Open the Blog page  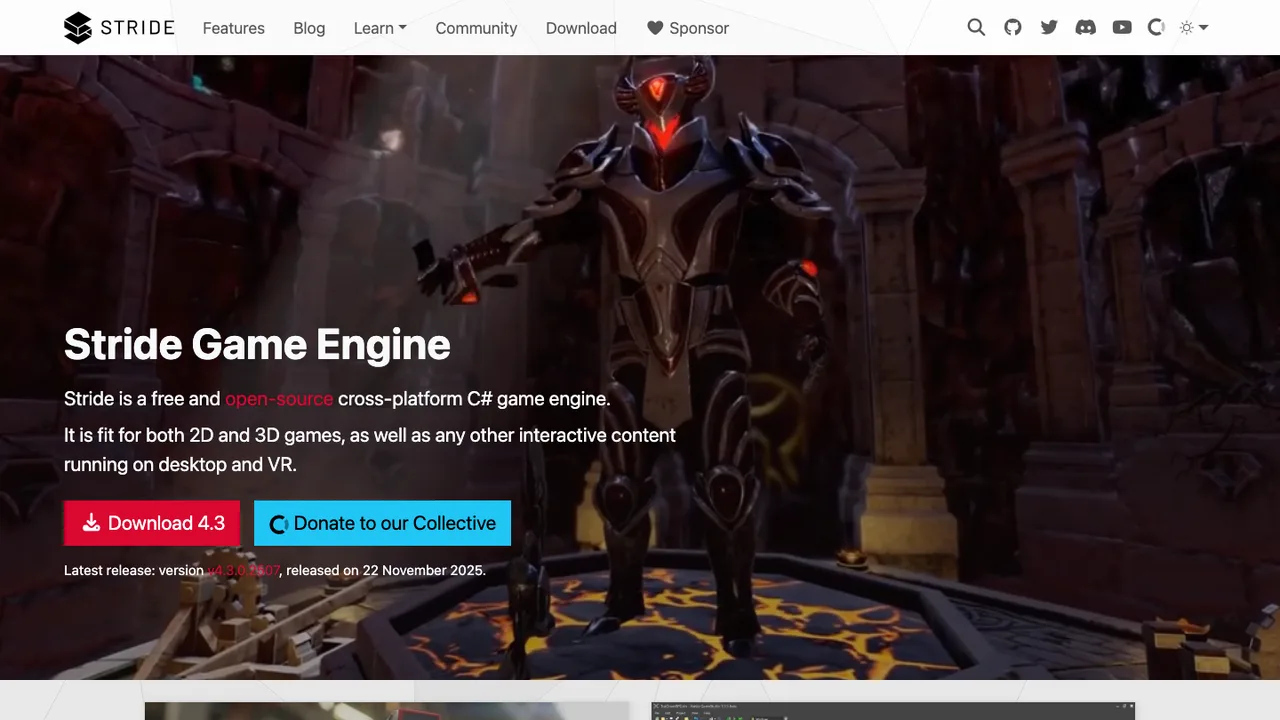point(309,28)
